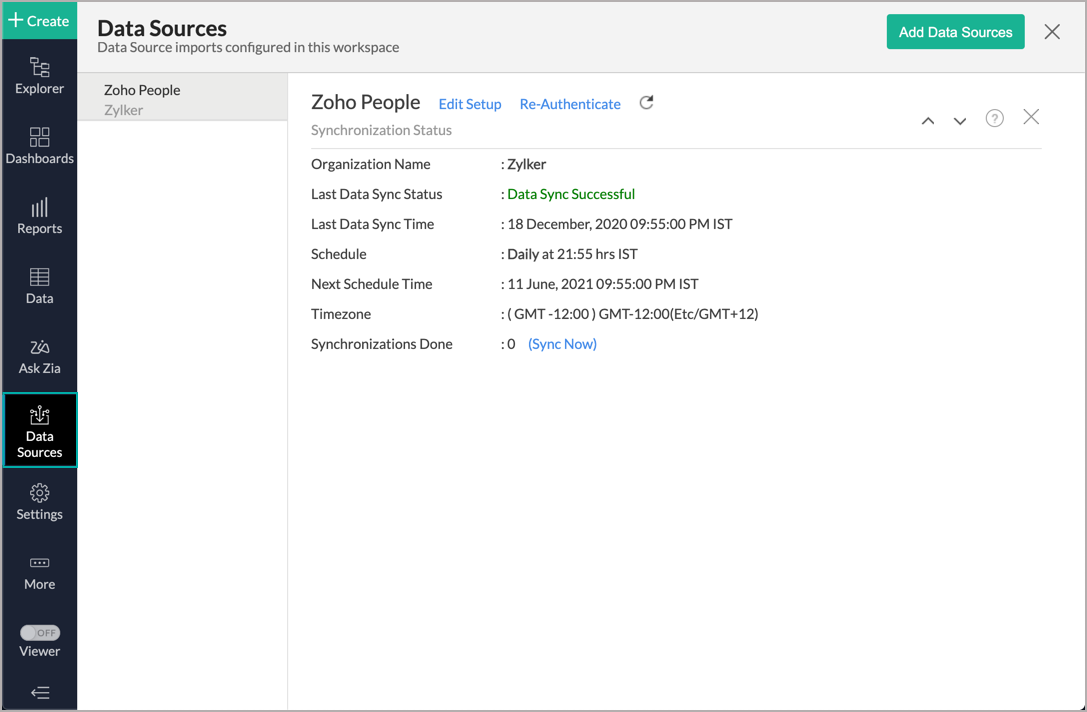The width and height of the screenshot is (1087, 712).
Task: Collapse the left sidebar panel
Action: pyautogui.click(x=39, y=692)
